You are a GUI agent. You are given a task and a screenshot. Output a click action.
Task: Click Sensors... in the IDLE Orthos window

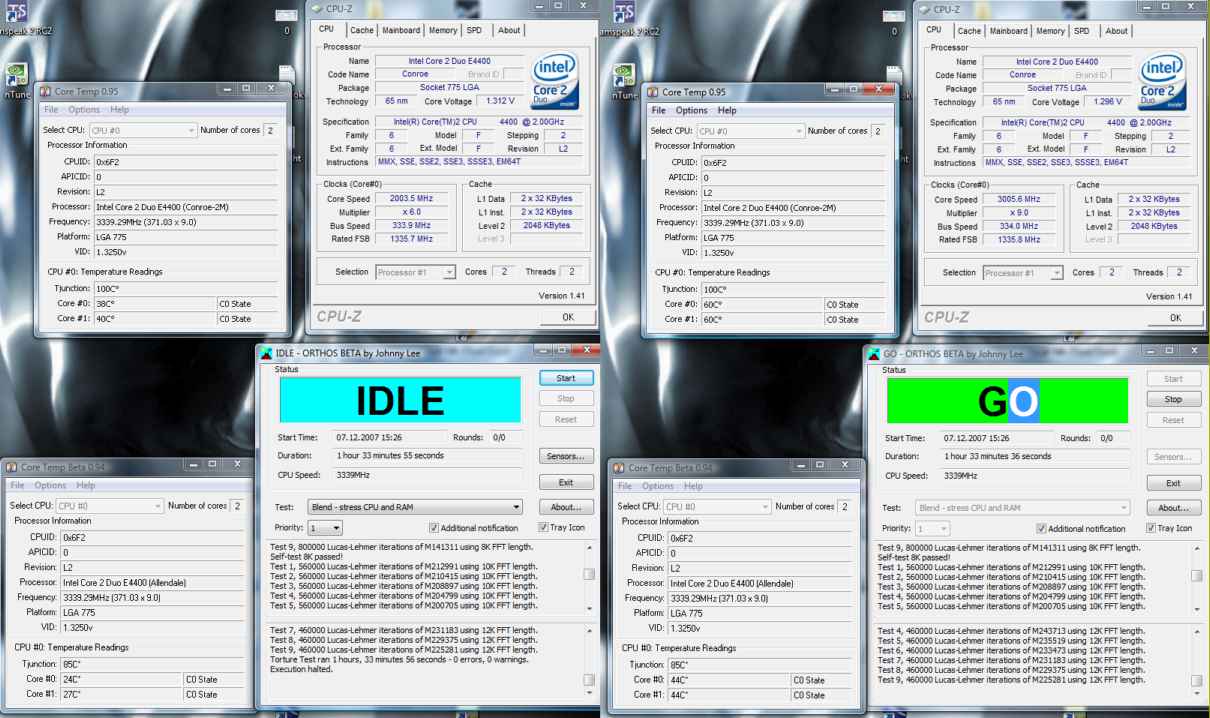click(566, 456)
